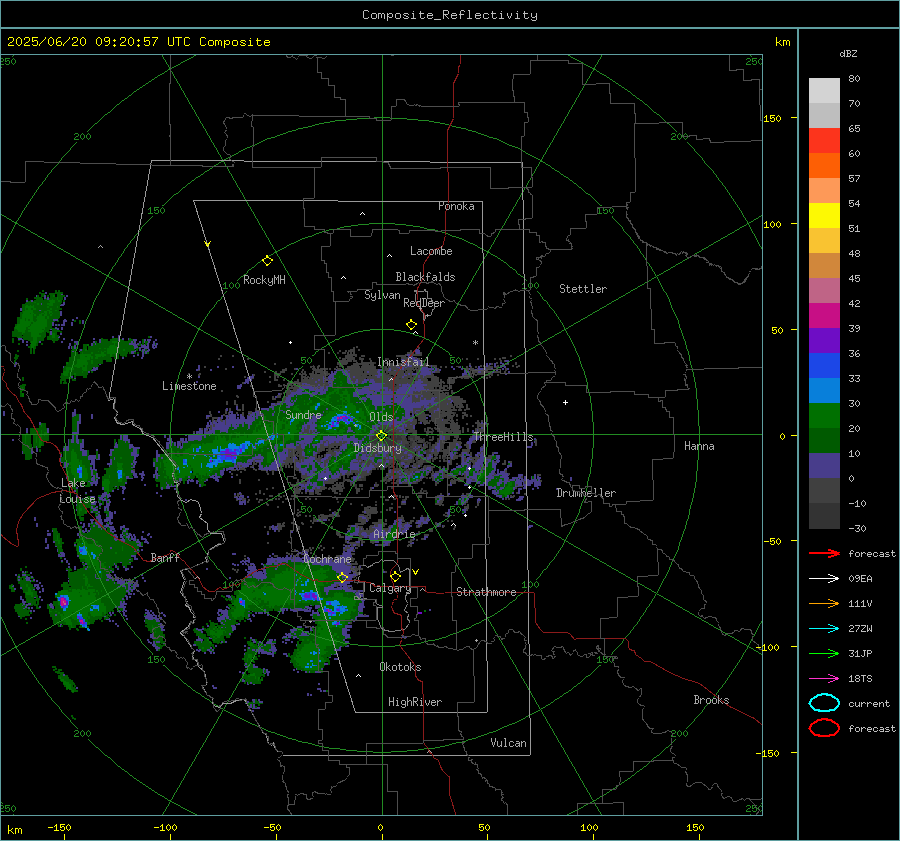
Task: Click the Olds label on map
Action: click(381, 417)
